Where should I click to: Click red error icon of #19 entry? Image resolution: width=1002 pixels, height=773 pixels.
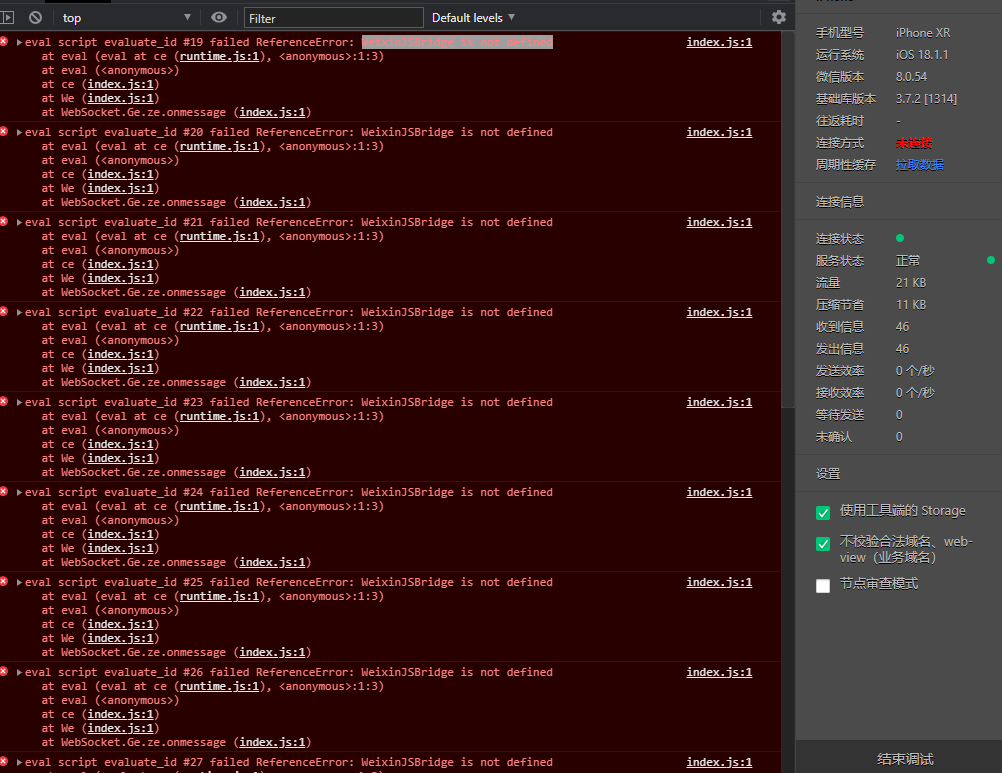(4, 42)
